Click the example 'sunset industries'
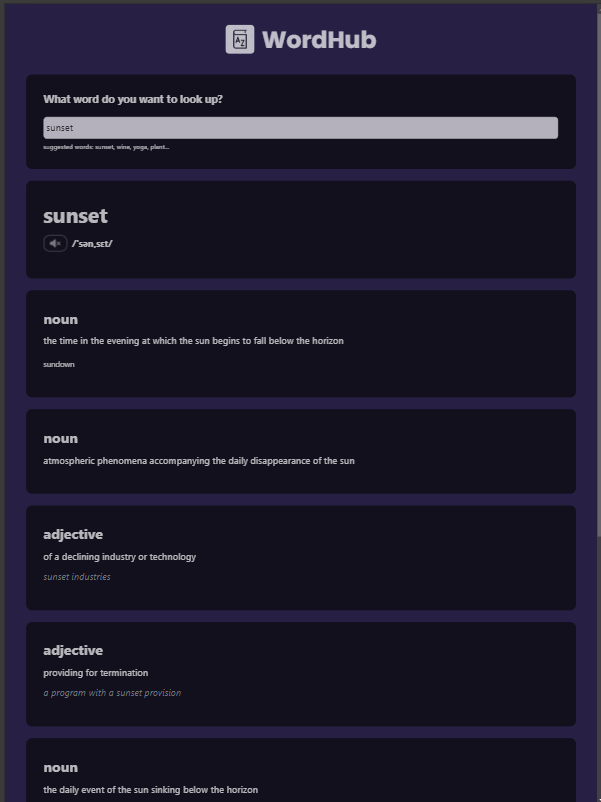This screenshot has width=601, height=802. pos(76,577)
